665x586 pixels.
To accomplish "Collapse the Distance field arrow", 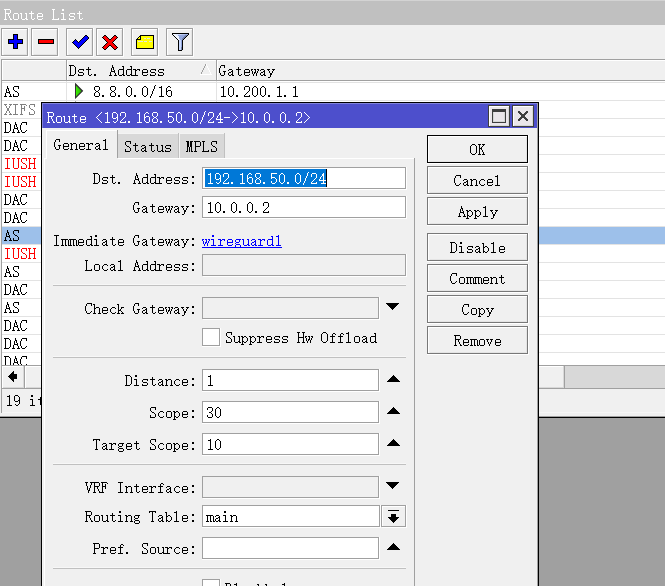I will pos(393,380).
